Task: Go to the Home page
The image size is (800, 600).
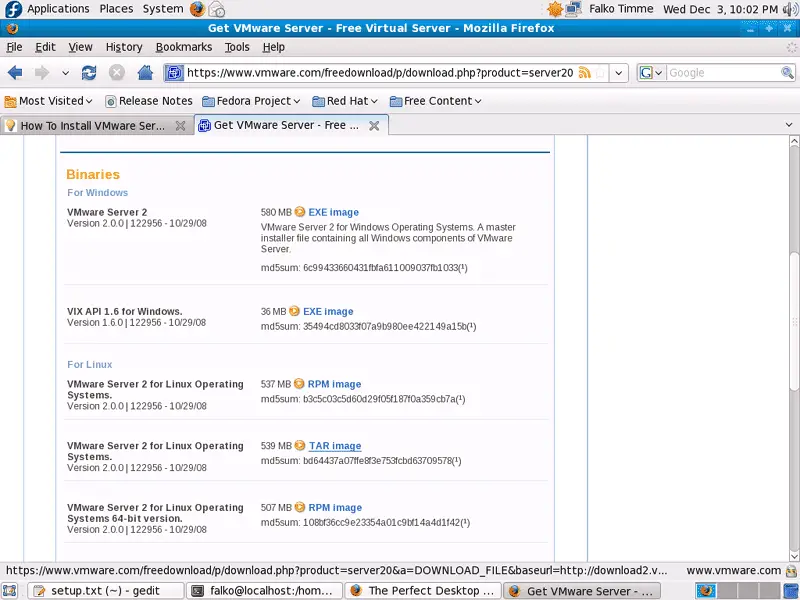Action: 145,73
